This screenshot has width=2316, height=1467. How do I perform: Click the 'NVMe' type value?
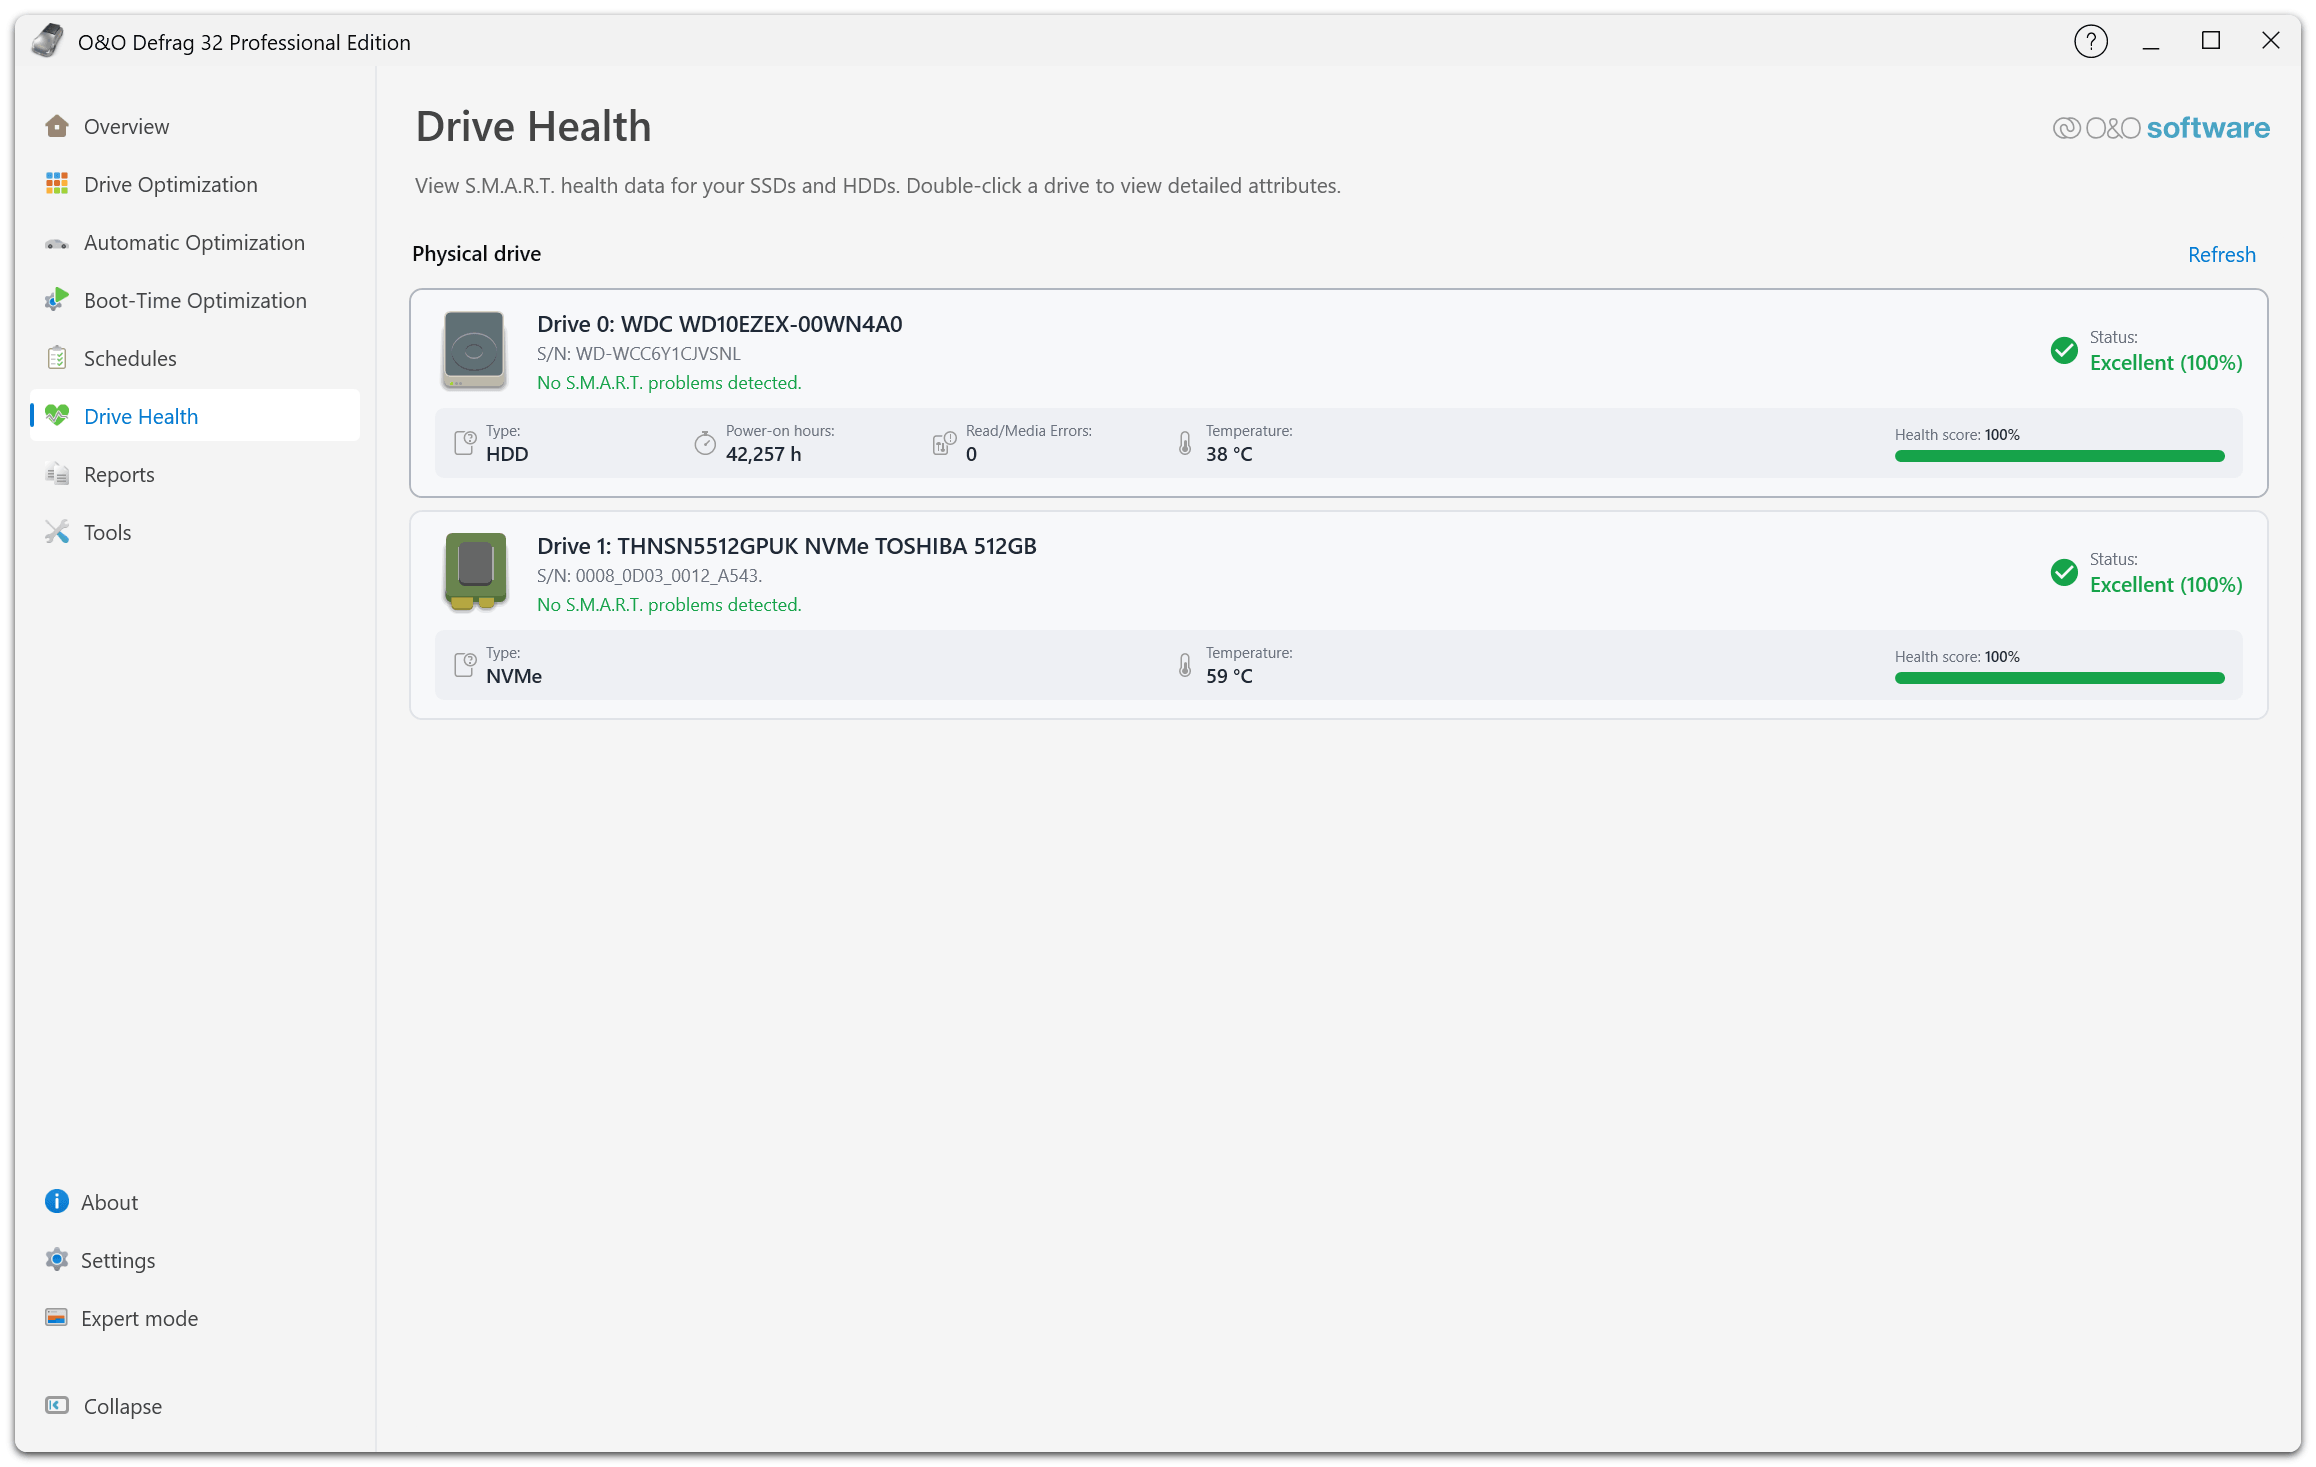514,676
